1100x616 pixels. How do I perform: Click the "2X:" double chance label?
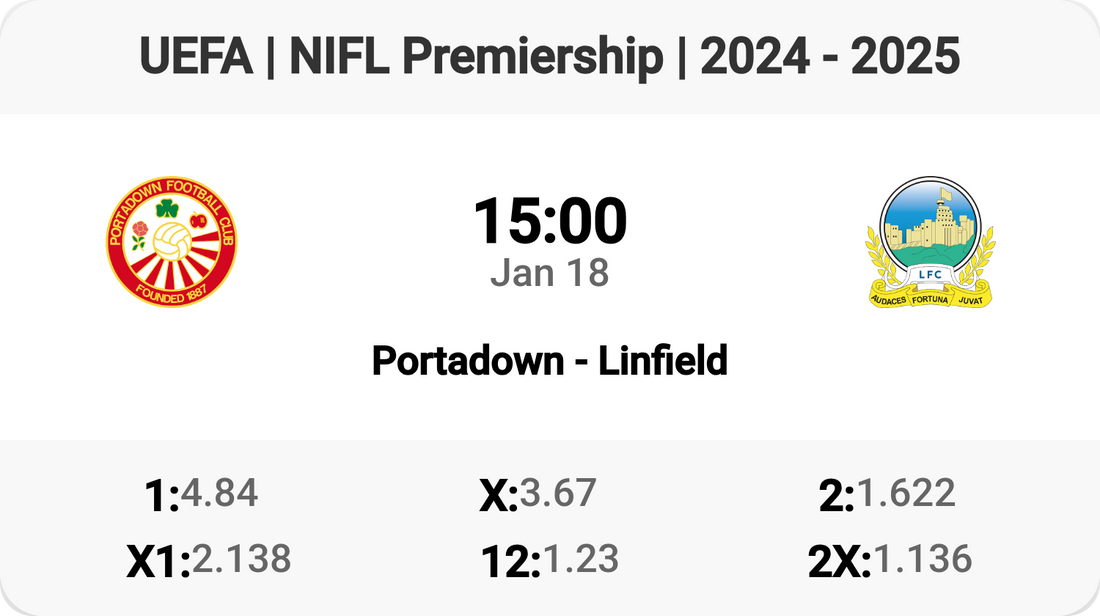click(x=840, y=563)
